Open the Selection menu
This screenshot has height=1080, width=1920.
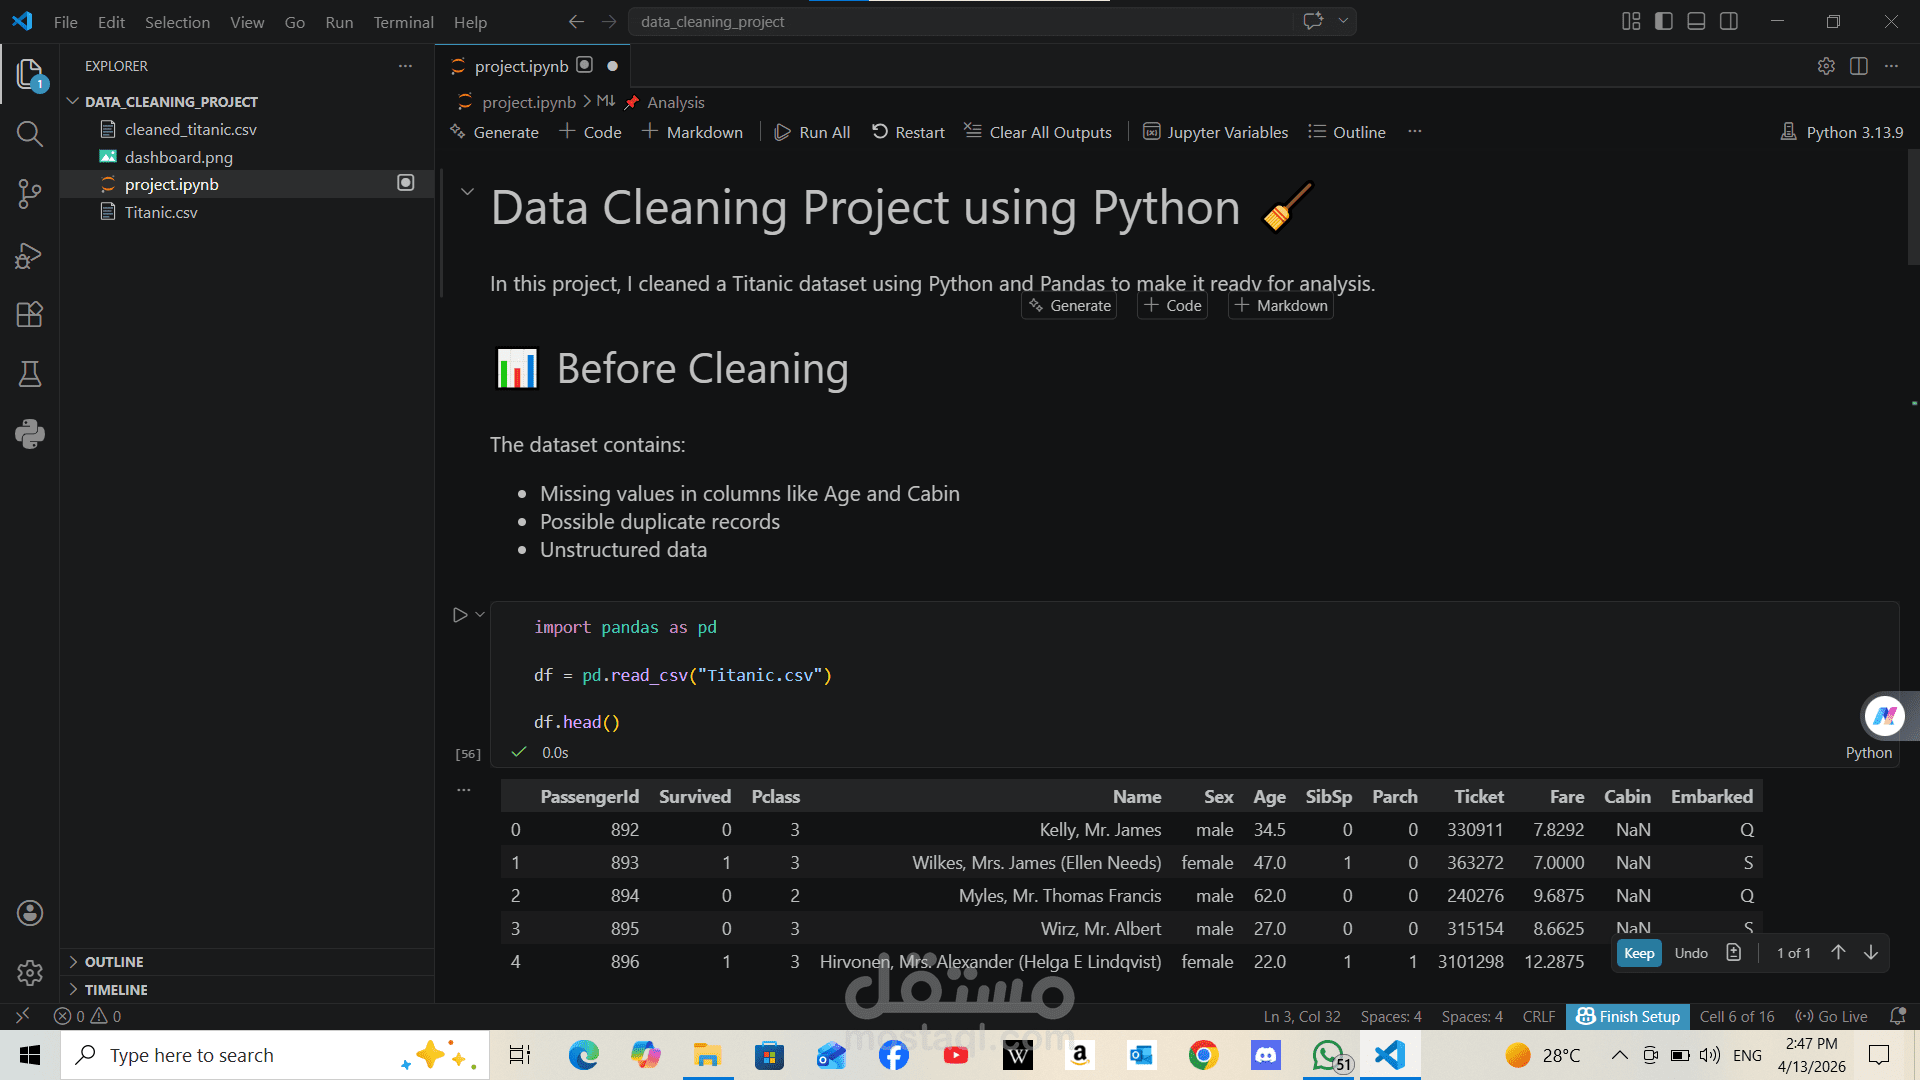click(x=177, y=22)
